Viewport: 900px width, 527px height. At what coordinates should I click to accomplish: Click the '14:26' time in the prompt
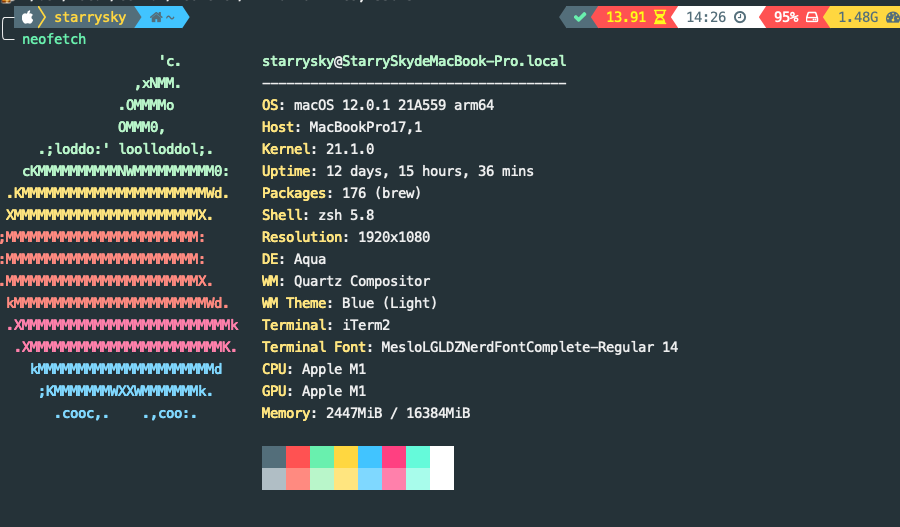point(706,17)
